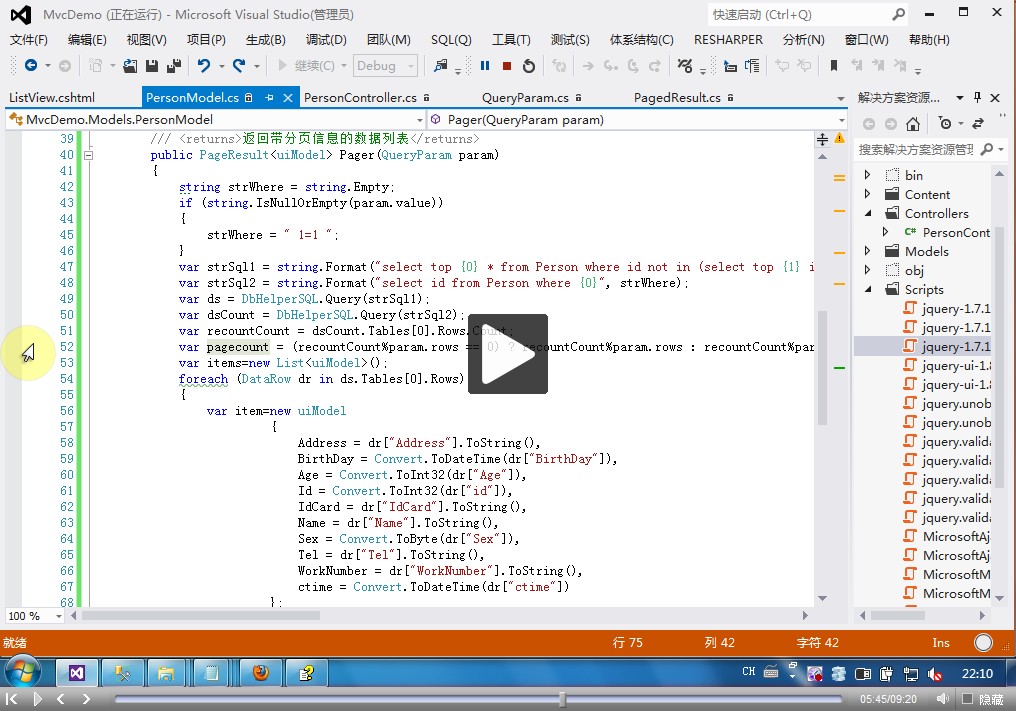Open the 调试(D) menu

(x=326, y=40)
